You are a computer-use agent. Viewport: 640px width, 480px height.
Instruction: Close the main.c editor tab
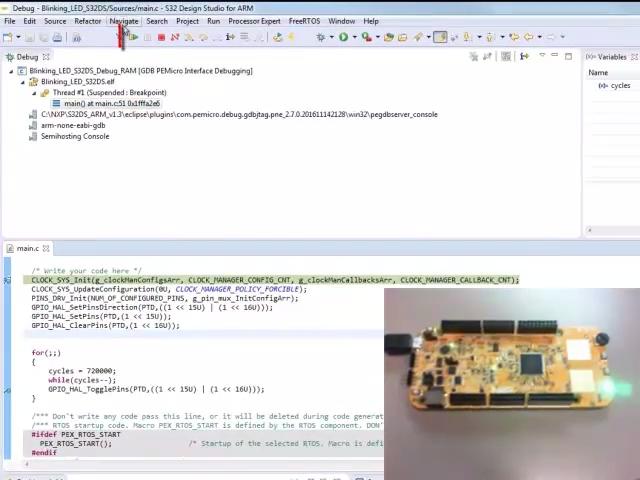coord(46,249)
